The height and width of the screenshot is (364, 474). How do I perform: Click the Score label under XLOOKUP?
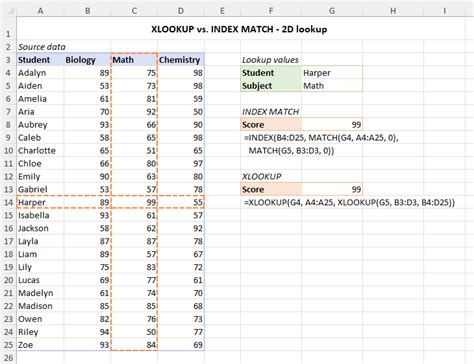pos(271,189)
